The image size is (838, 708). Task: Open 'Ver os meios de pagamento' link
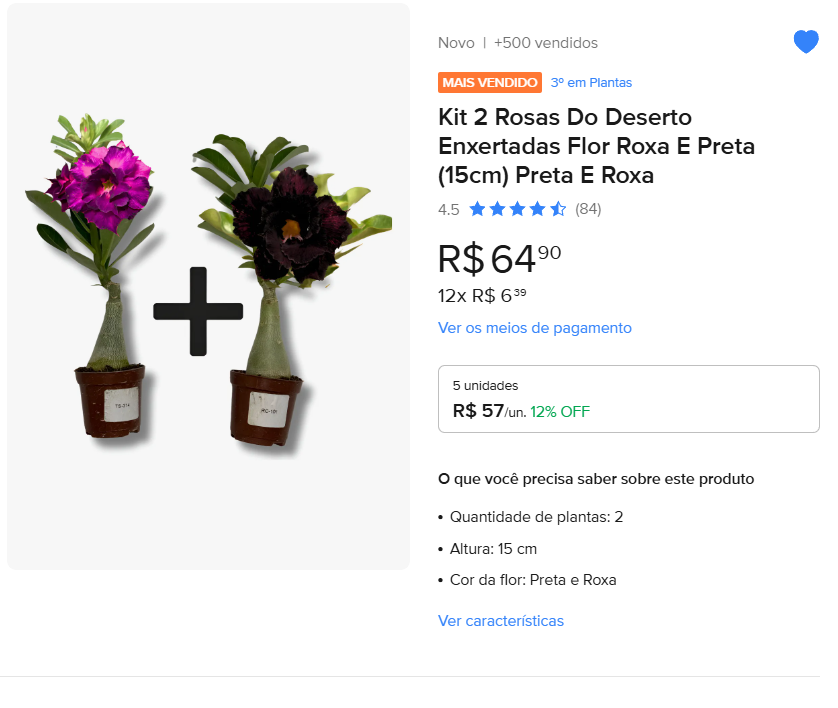[x=535, y=327]
